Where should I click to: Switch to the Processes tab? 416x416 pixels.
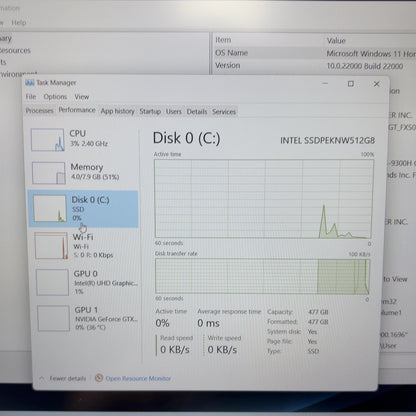pyautogui.click(x=39, y=111)
